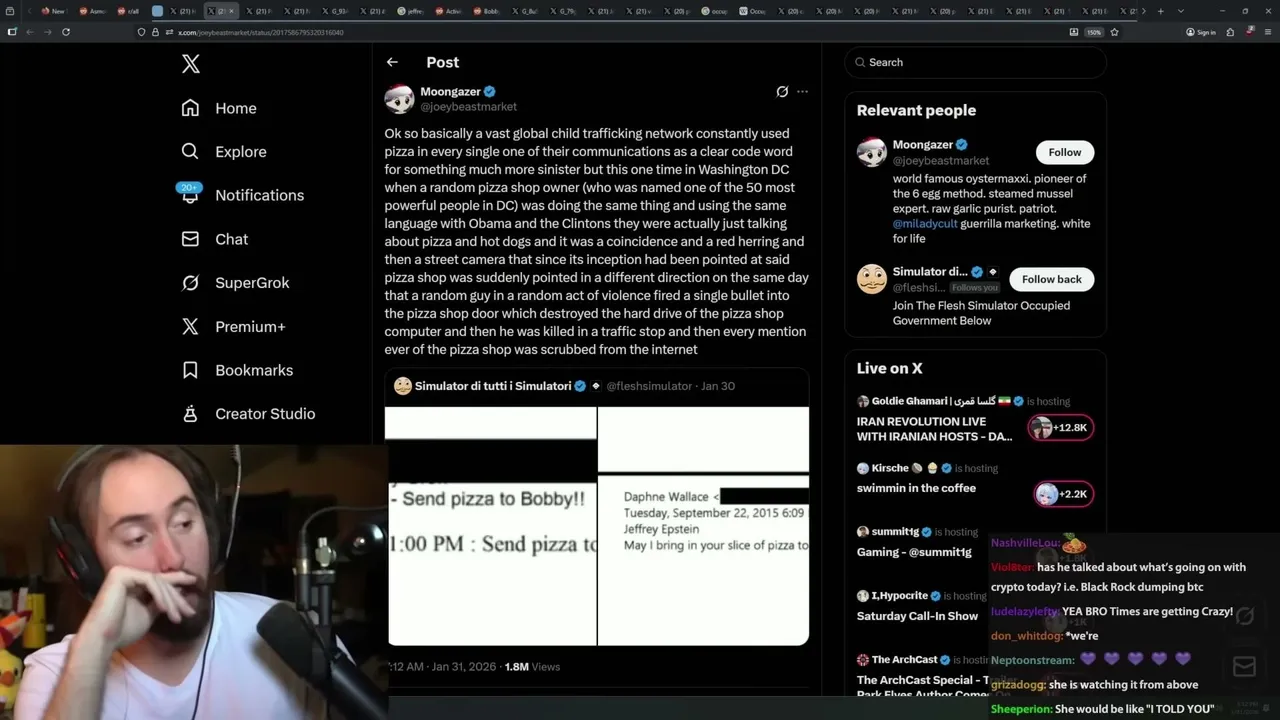Click the browser reload button

pyautogui.click(x=66, y=32)
